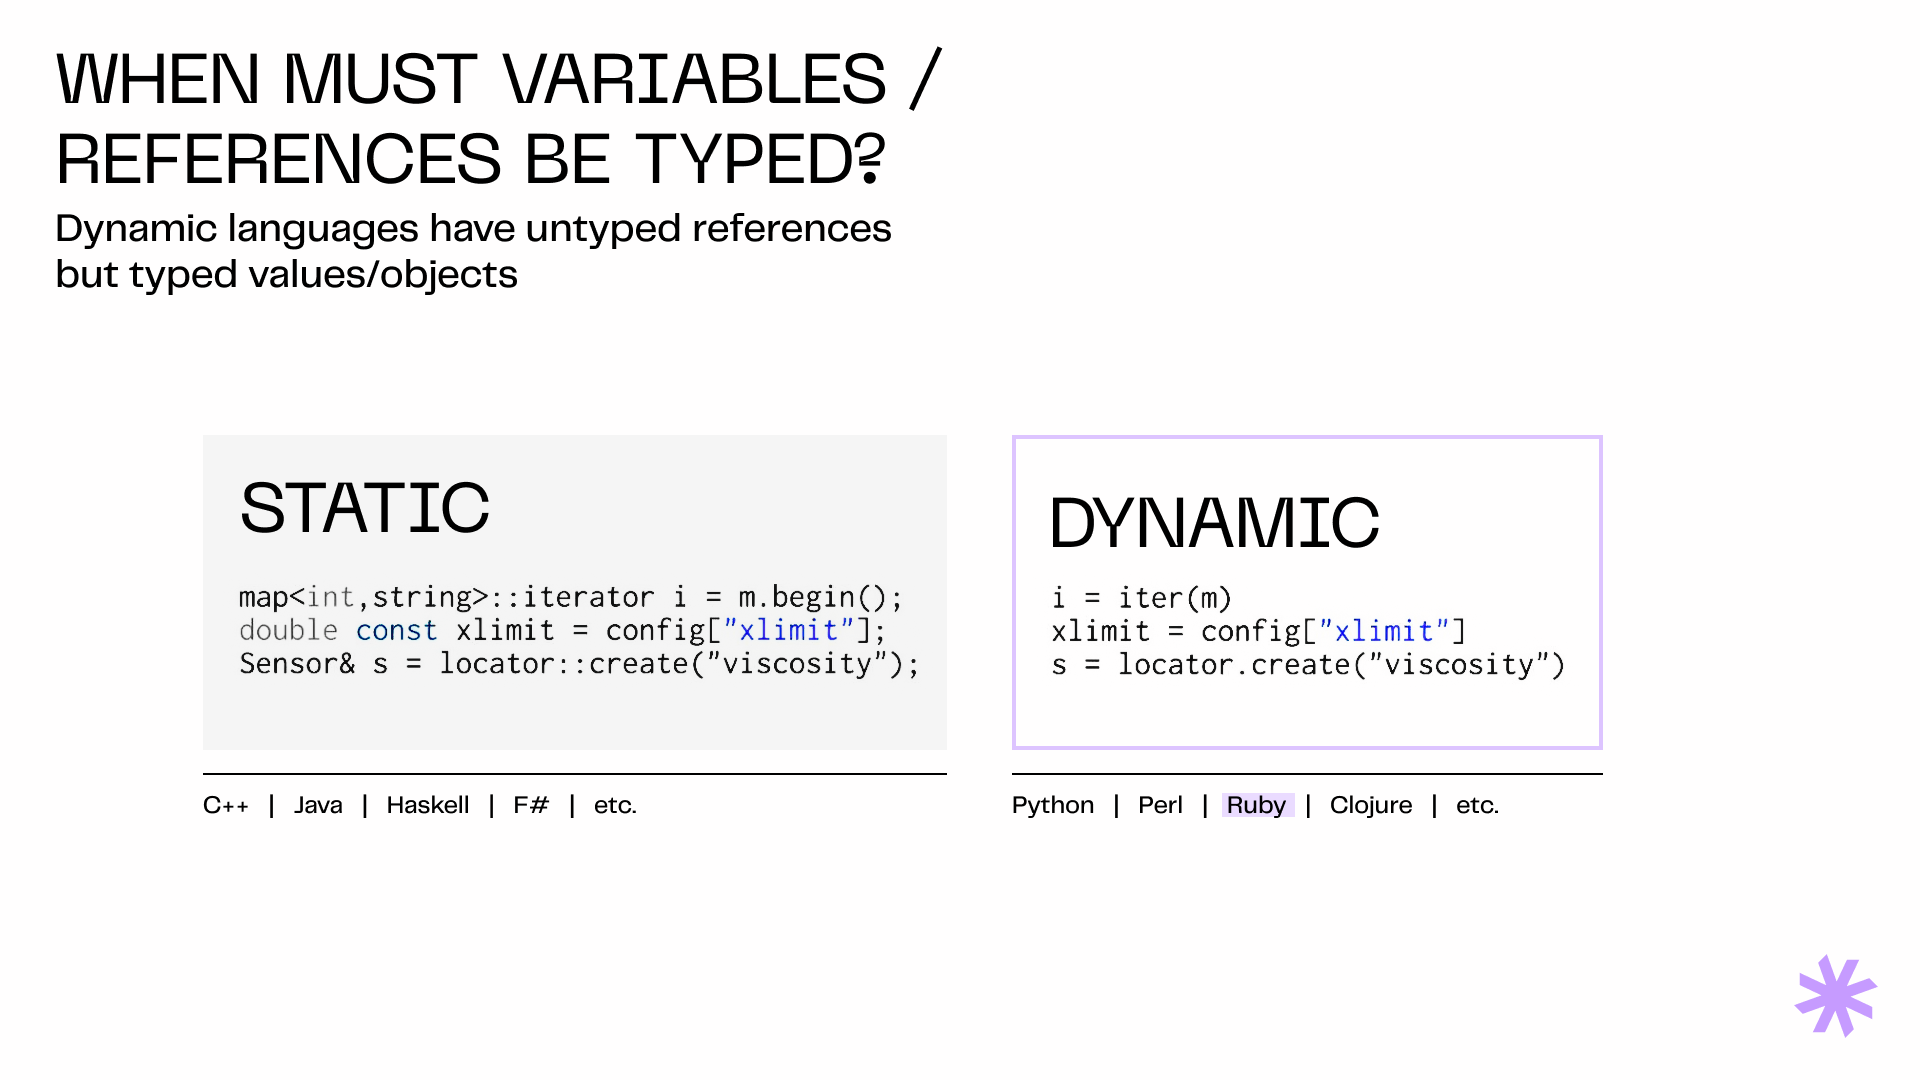Screen dimensions: 1920x1080
Task: Click the s = locator.create code line
Action: pos(1308,665)
